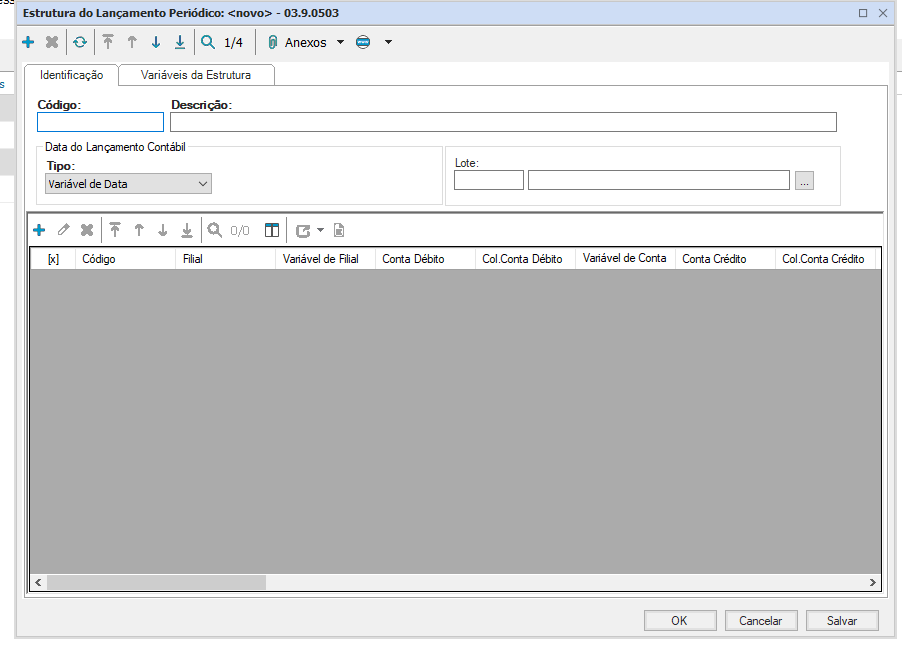This screenshot has height=651, width=902.
Task: Open dropdown arrow beside the round blue icon
Action: [x=388, y=43]
